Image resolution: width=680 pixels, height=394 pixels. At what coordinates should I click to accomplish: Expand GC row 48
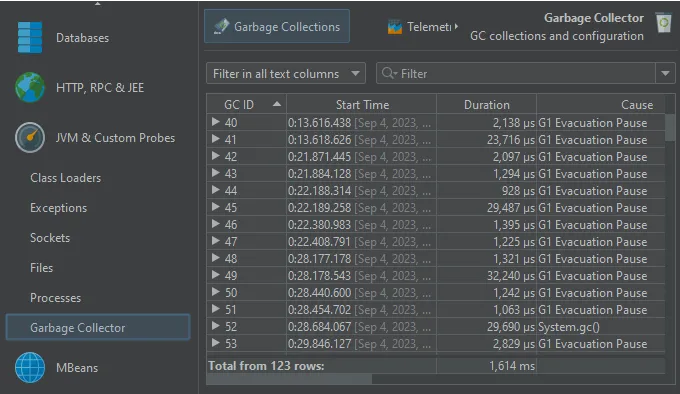click(x=216, y=258)
